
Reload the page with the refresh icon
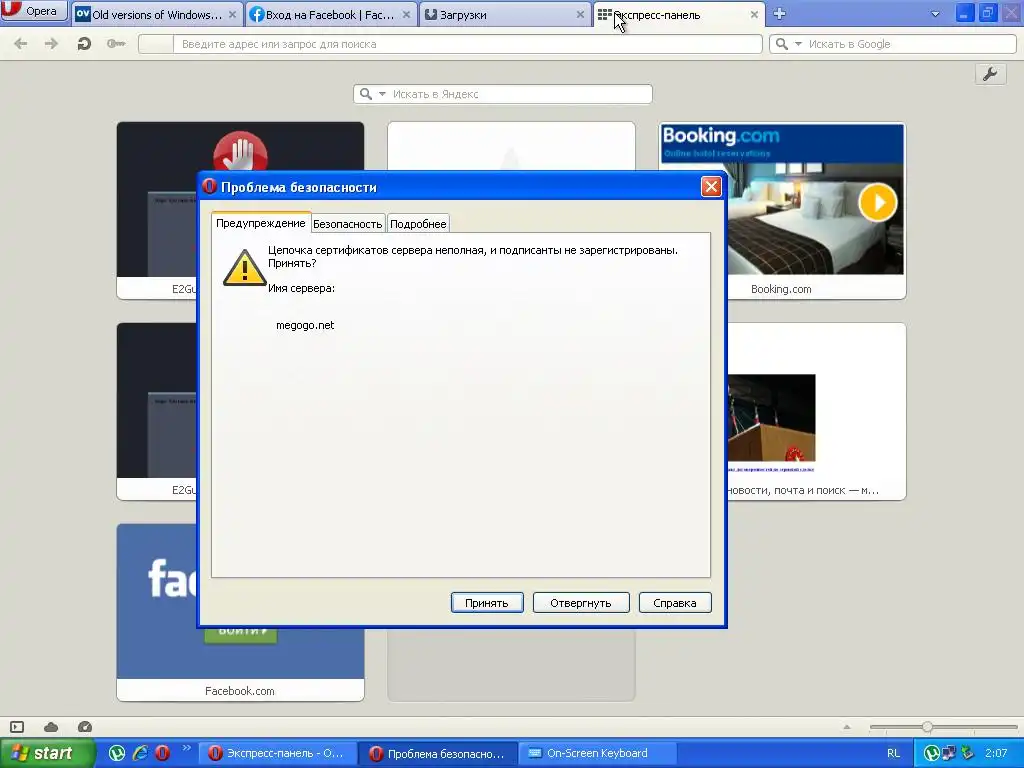(84, 44)
